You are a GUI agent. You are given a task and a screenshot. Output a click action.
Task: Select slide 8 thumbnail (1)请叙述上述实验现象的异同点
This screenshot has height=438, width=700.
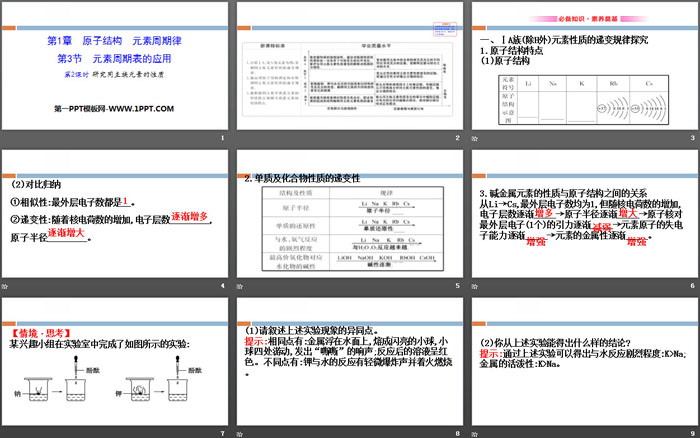coord(350,362)
